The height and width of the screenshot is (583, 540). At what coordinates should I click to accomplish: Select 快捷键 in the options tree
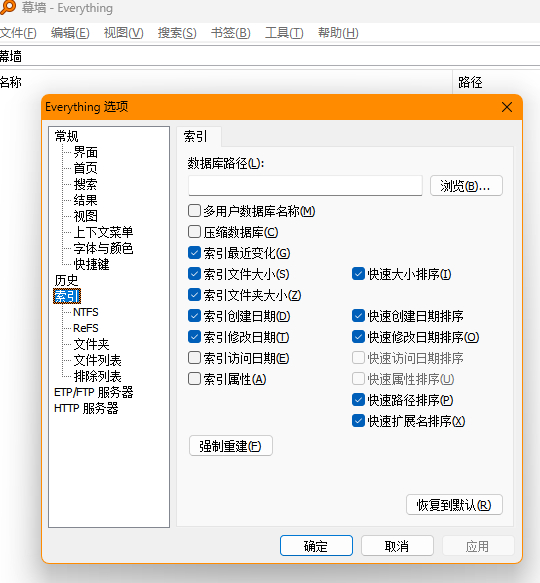coord(91,264)
